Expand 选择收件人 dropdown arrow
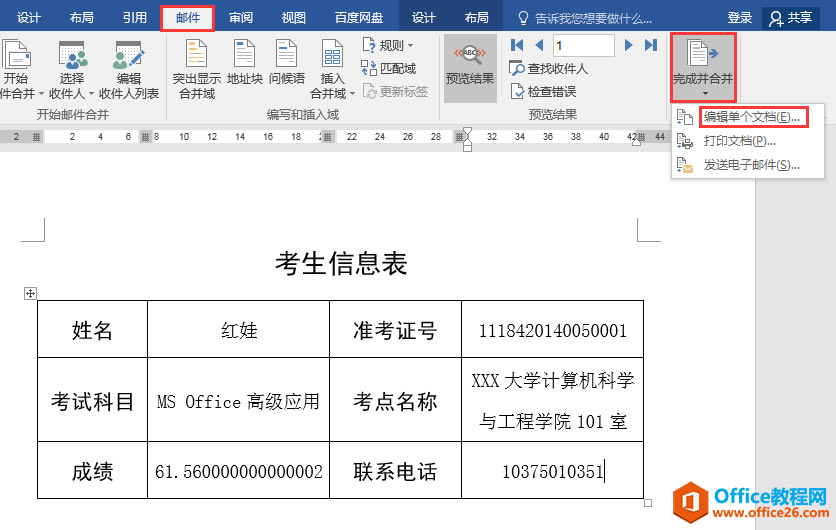 pos(91,94)
